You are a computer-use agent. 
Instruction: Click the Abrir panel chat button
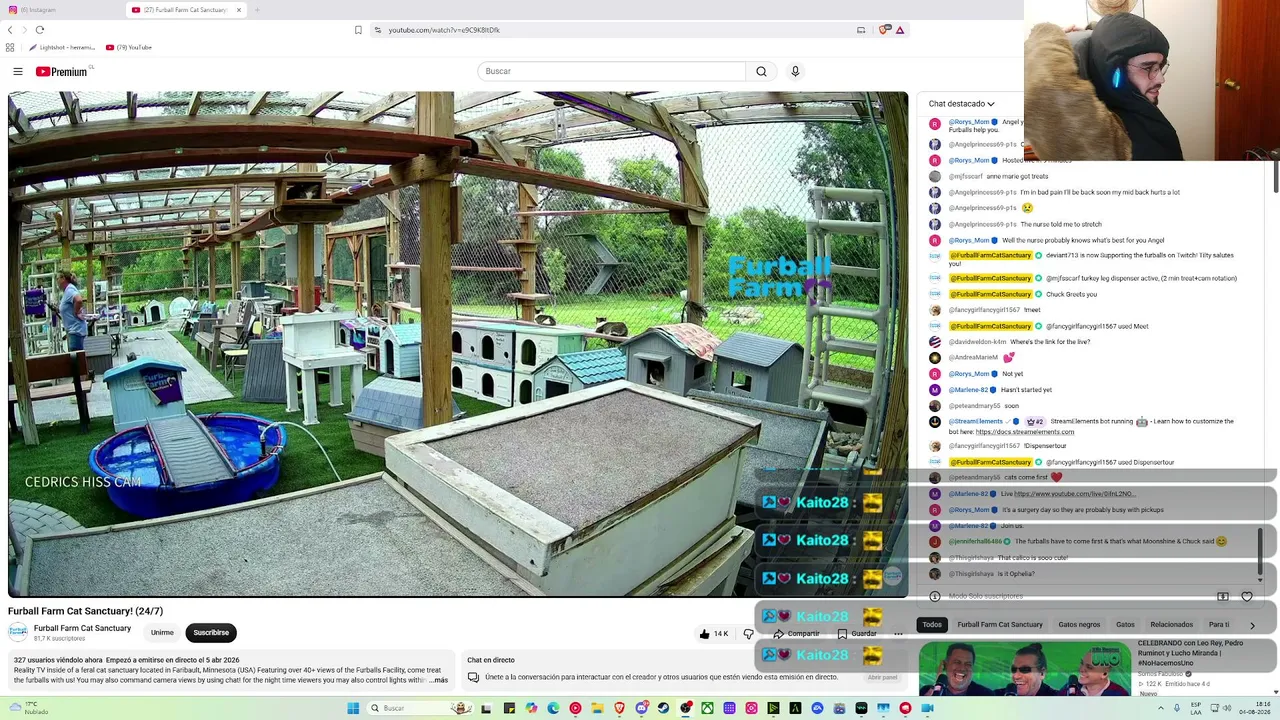pos(882,677)
